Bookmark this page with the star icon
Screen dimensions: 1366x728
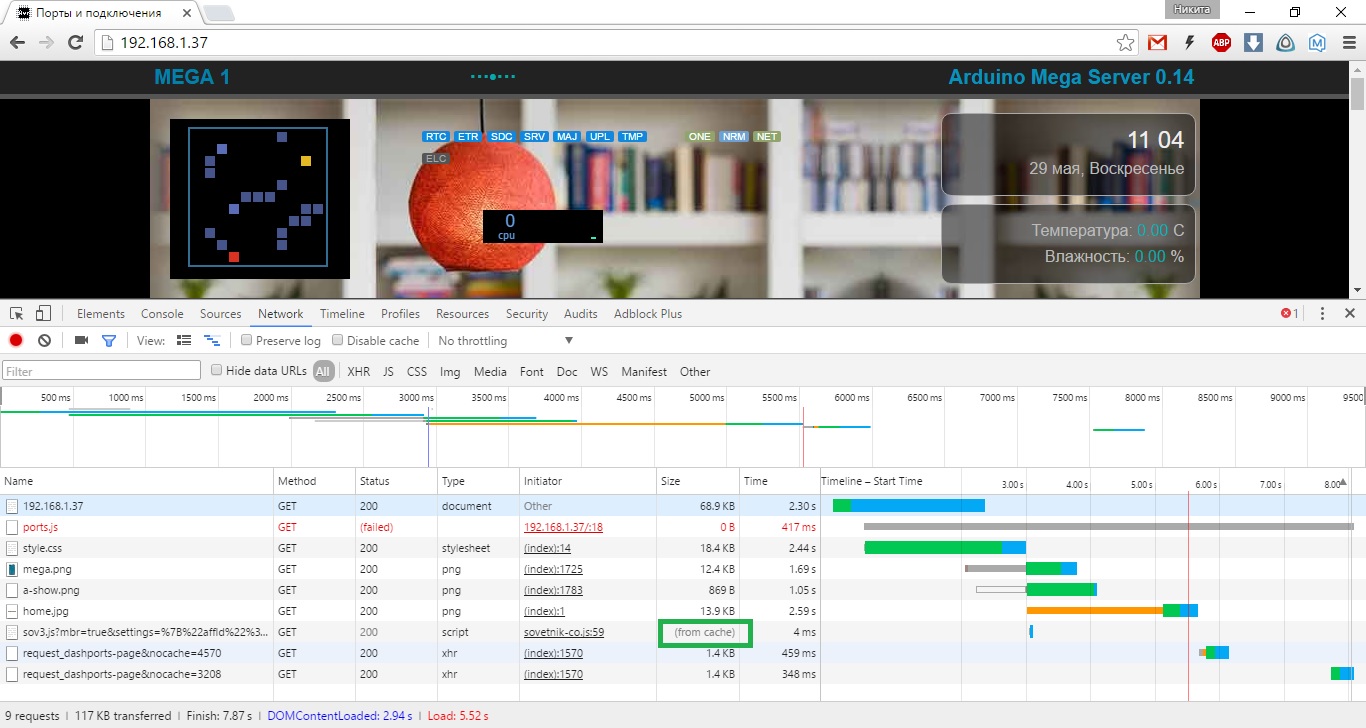(x=1126, y=43)
